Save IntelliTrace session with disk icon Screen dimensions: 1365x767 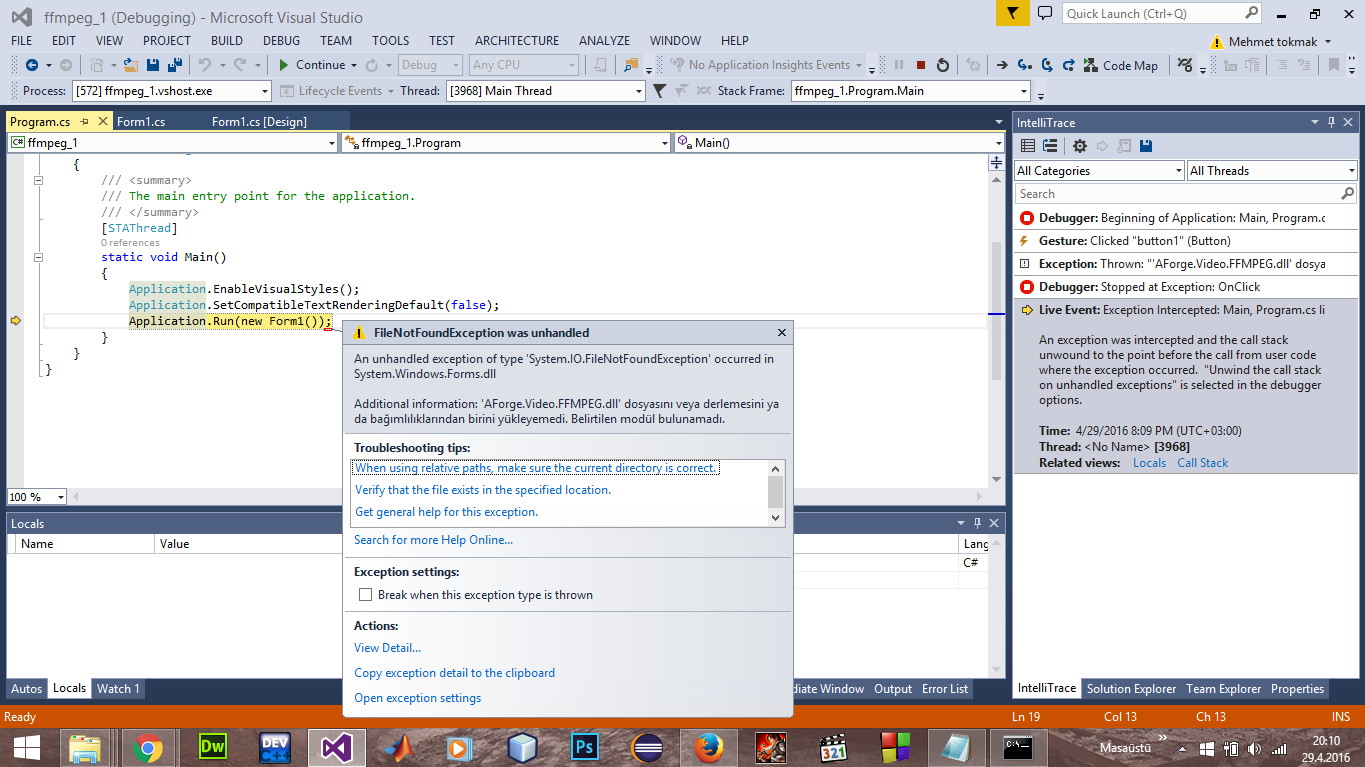tap(1146, 146)
